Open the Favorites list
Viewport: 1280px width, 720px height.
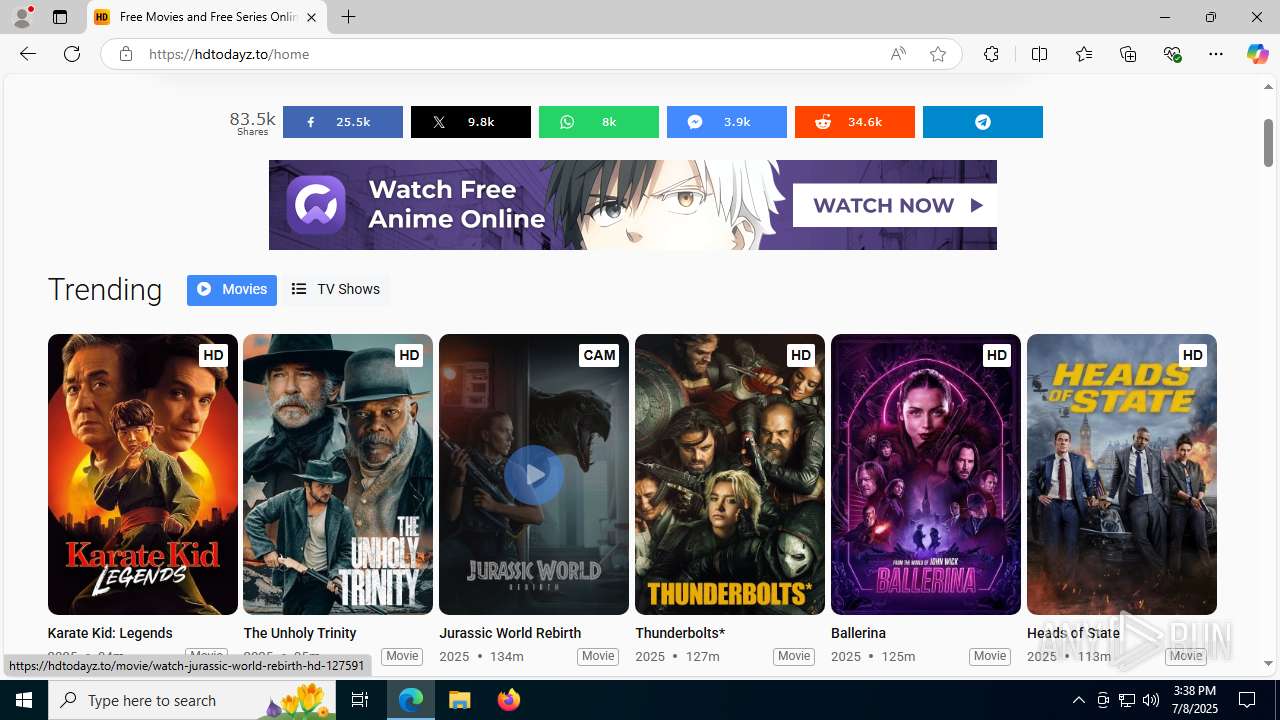(x=1084, y=54)
